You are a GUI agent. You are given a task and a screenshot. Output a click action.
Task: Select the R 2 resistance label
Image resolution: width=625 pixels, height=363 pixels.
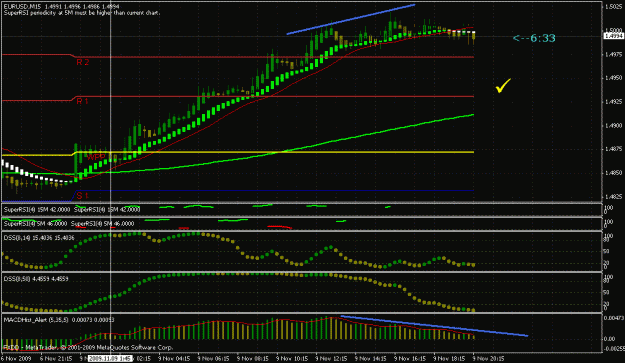83,62
